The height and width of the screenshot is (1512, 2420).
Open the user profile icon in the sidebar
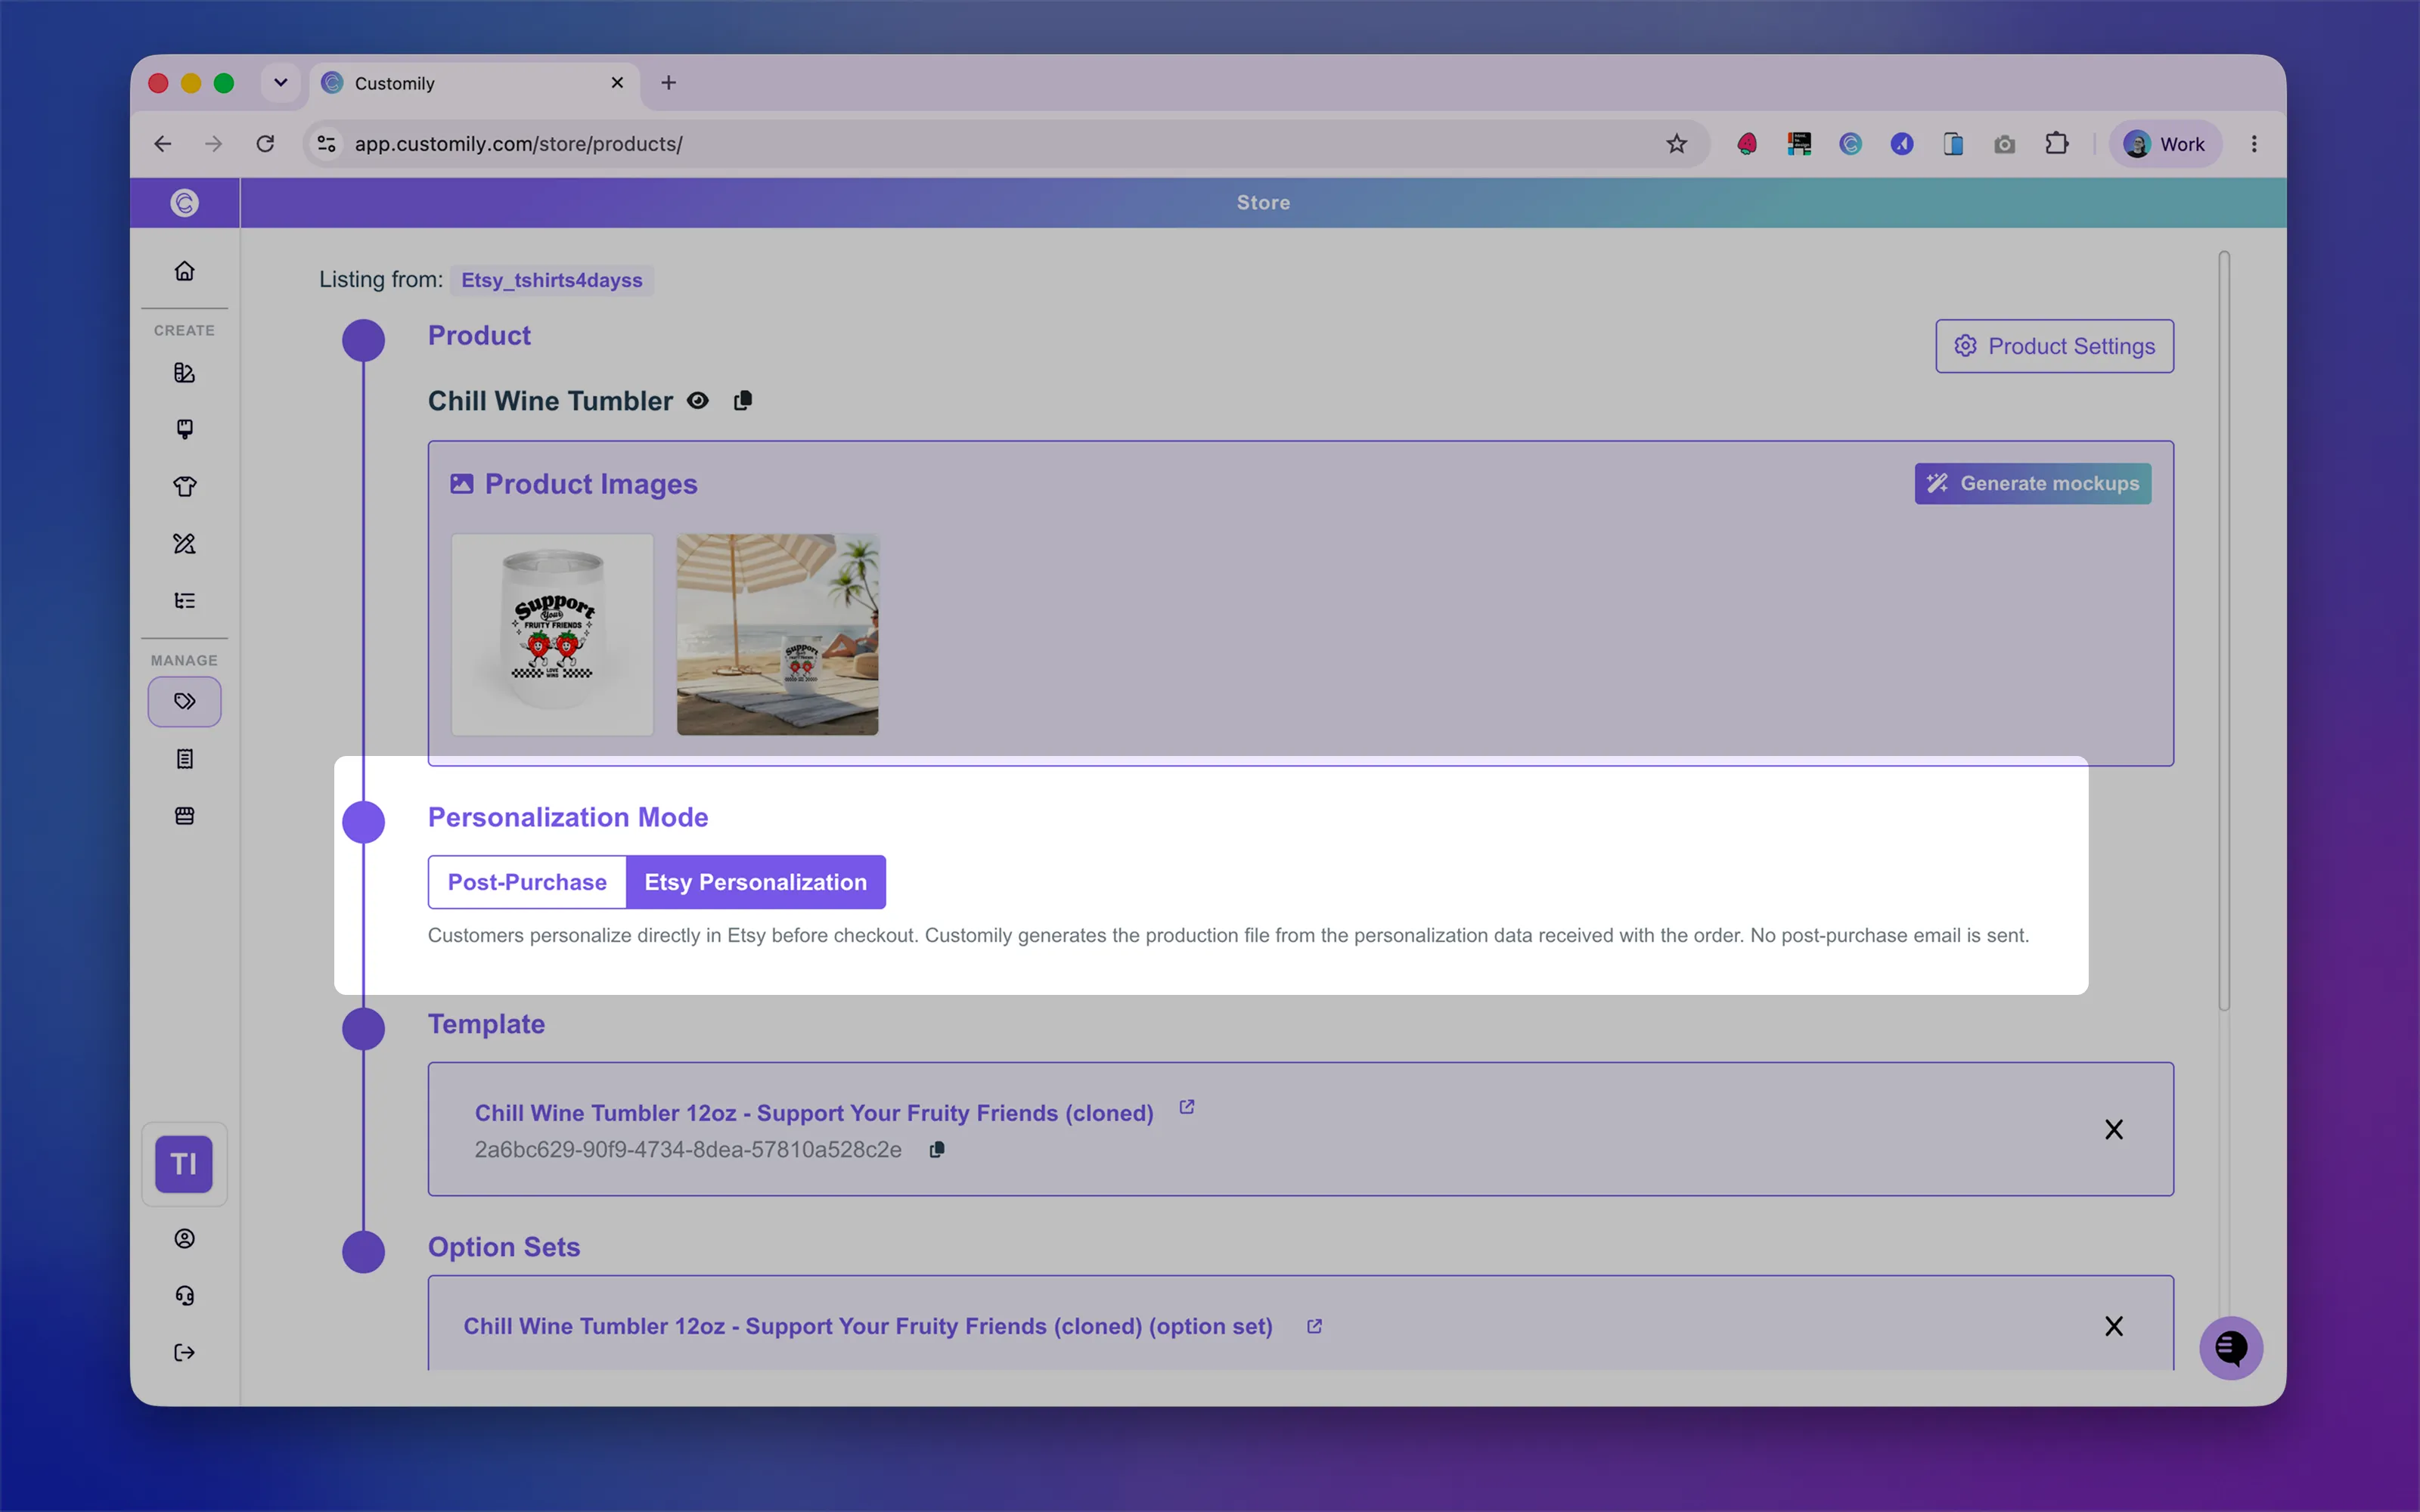tap(185, 1238)
